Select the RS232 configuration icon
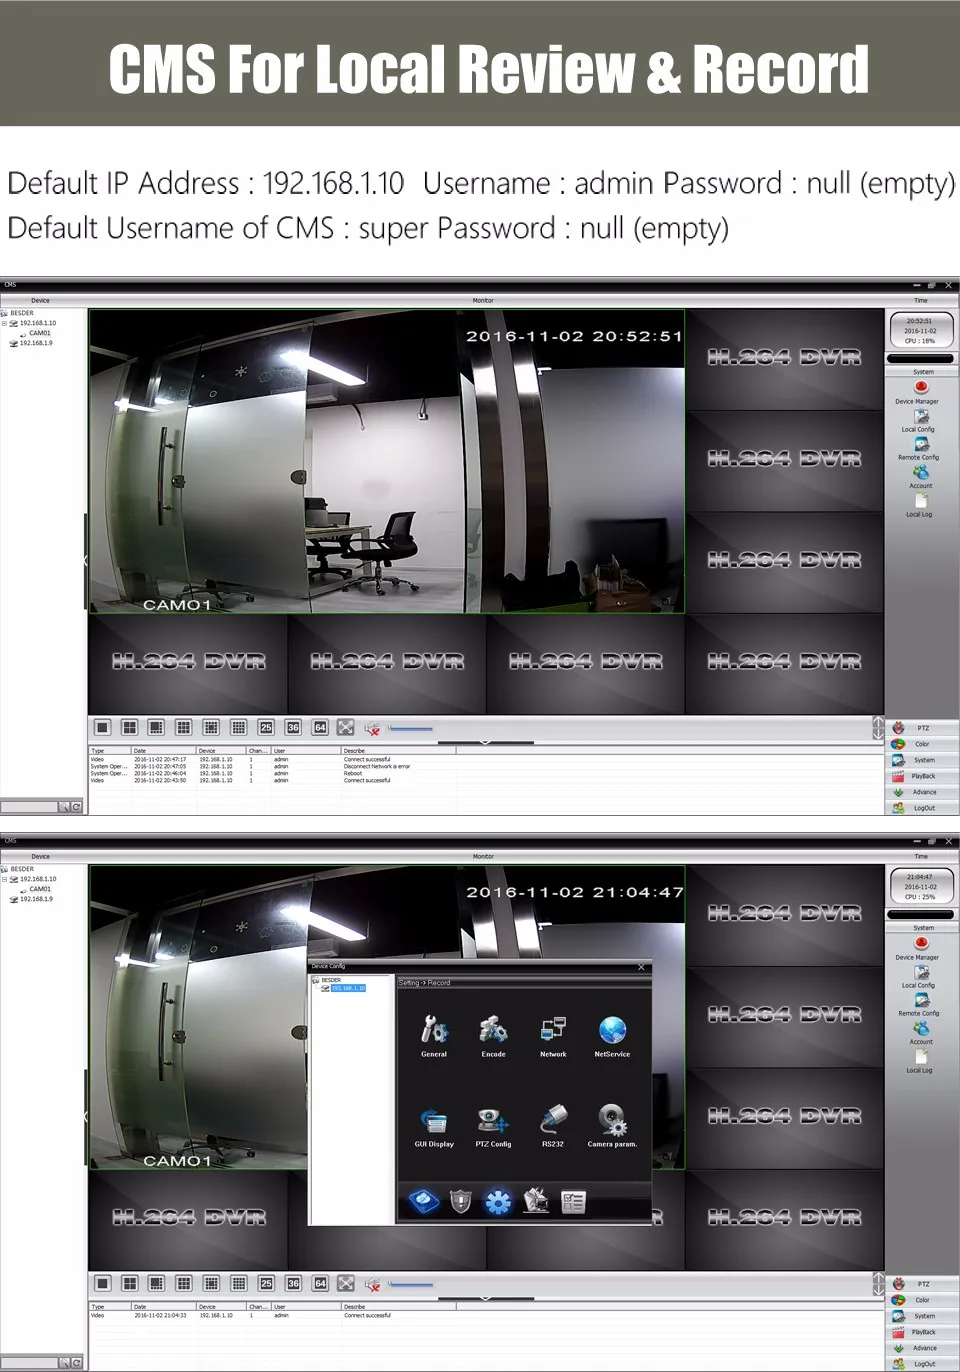Screen dimensions: 960x1372 (x=553, y=1124)
